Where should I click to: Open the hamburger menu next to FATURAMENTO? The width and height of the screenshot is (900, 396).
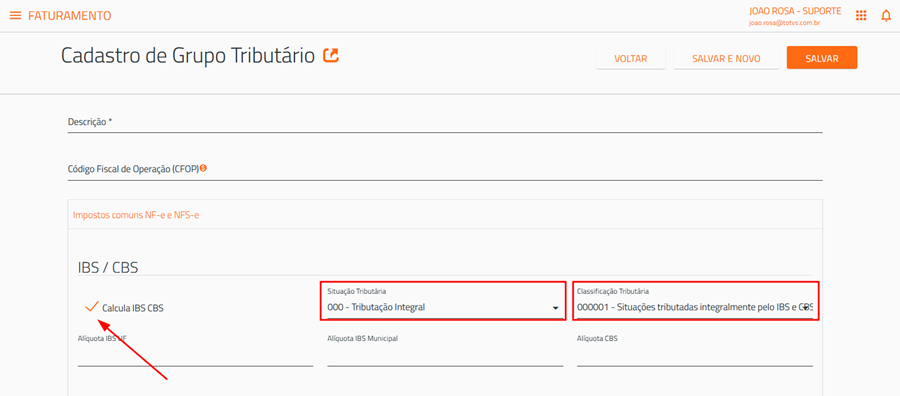(15, 15)
